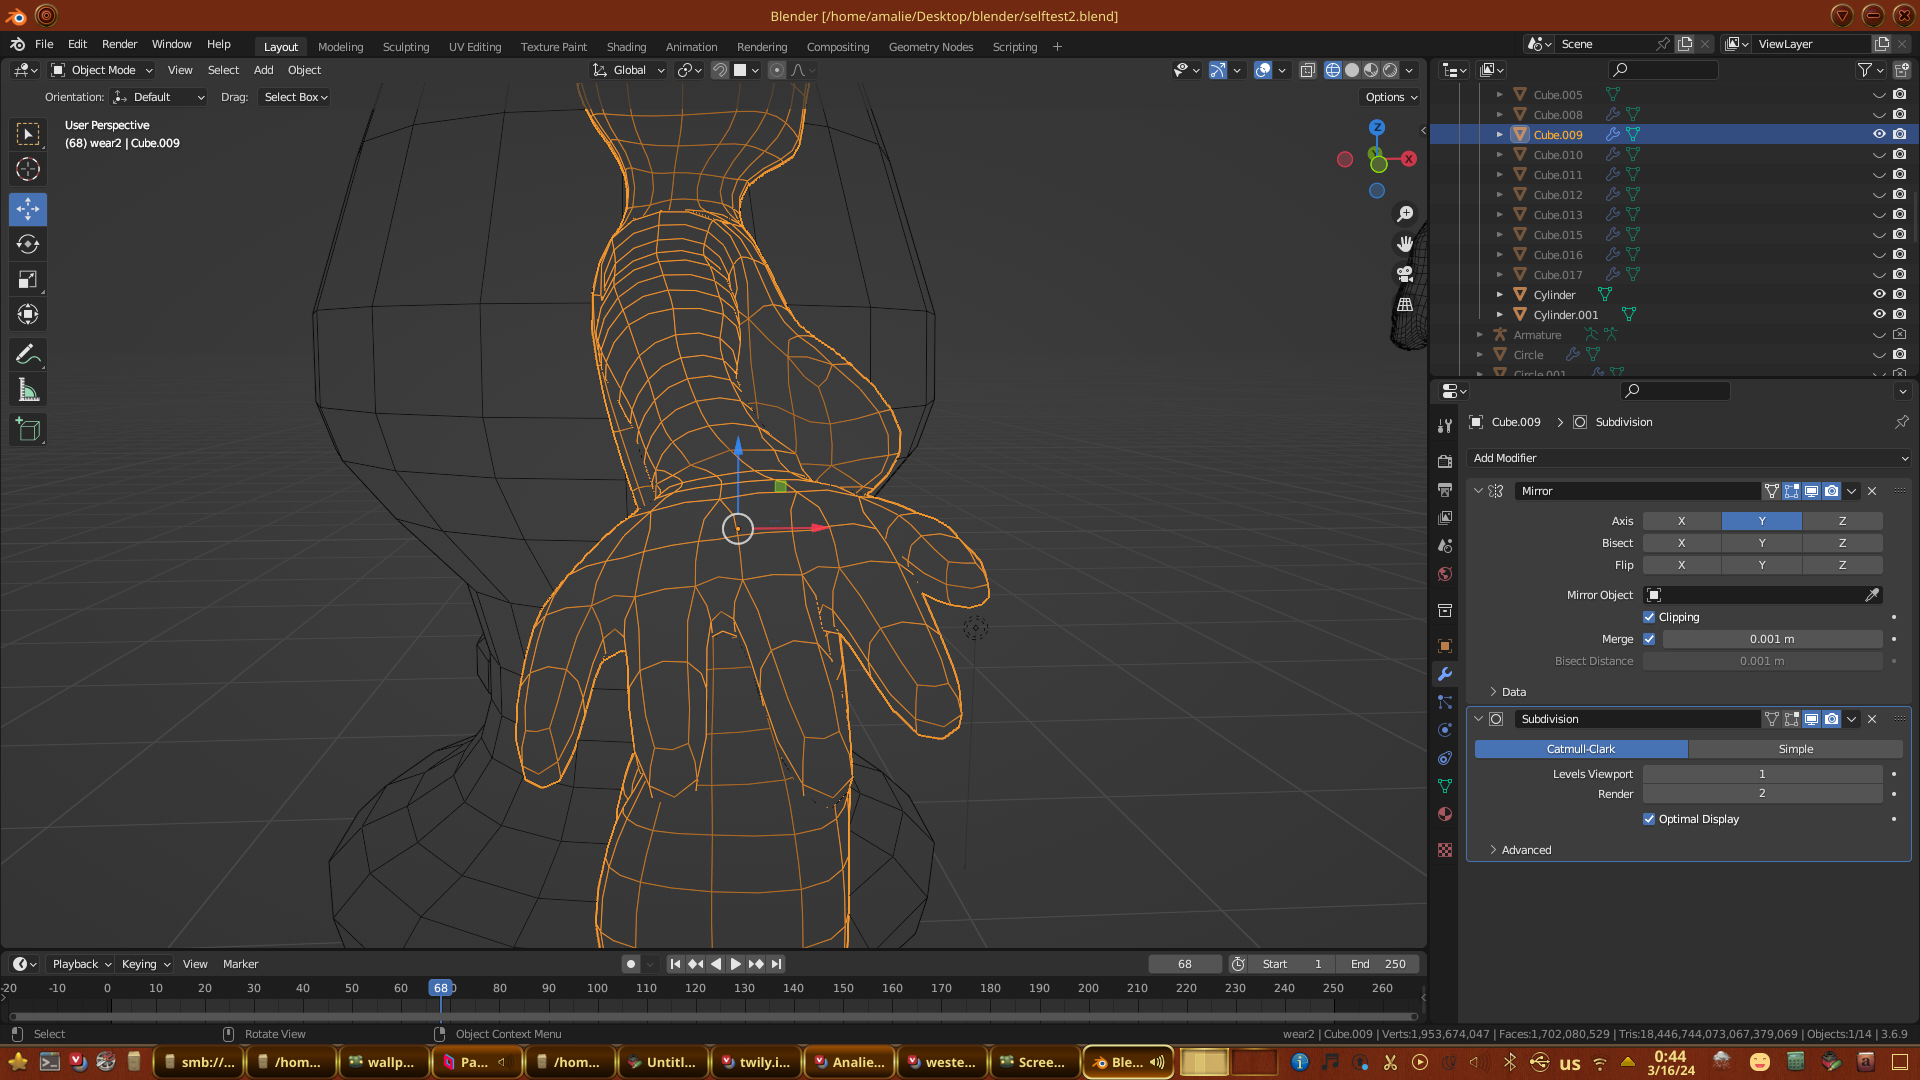
Task: Activate the Annotate pencil tool
Action: tap(28, 355)
